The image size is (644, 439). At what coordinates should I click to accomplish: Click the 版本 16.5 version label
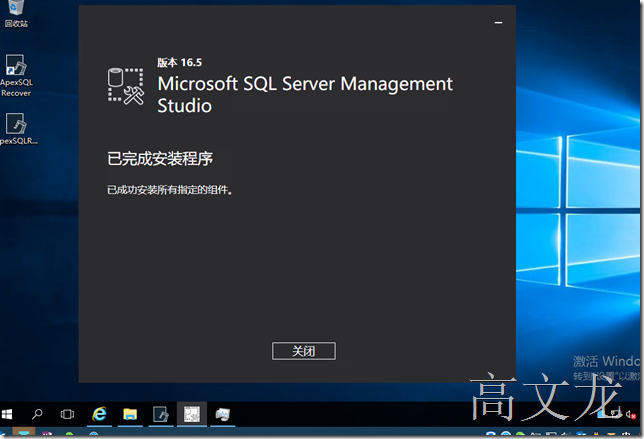click(179, 62)
